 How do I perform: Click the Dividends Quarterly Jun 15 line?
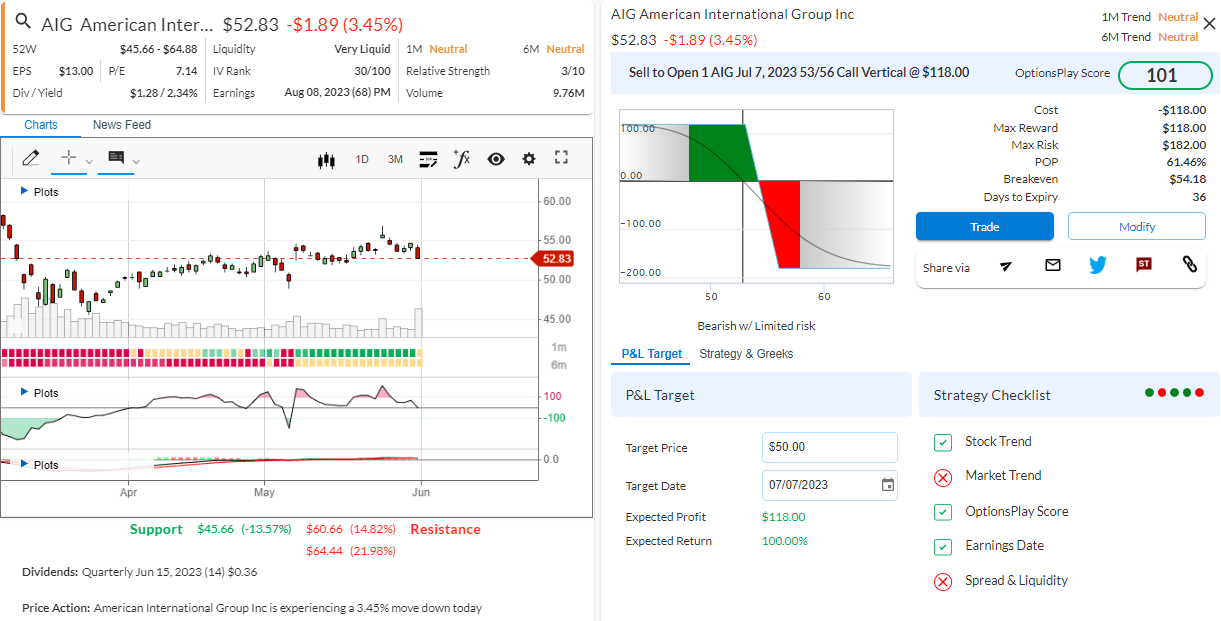(140, 572)
